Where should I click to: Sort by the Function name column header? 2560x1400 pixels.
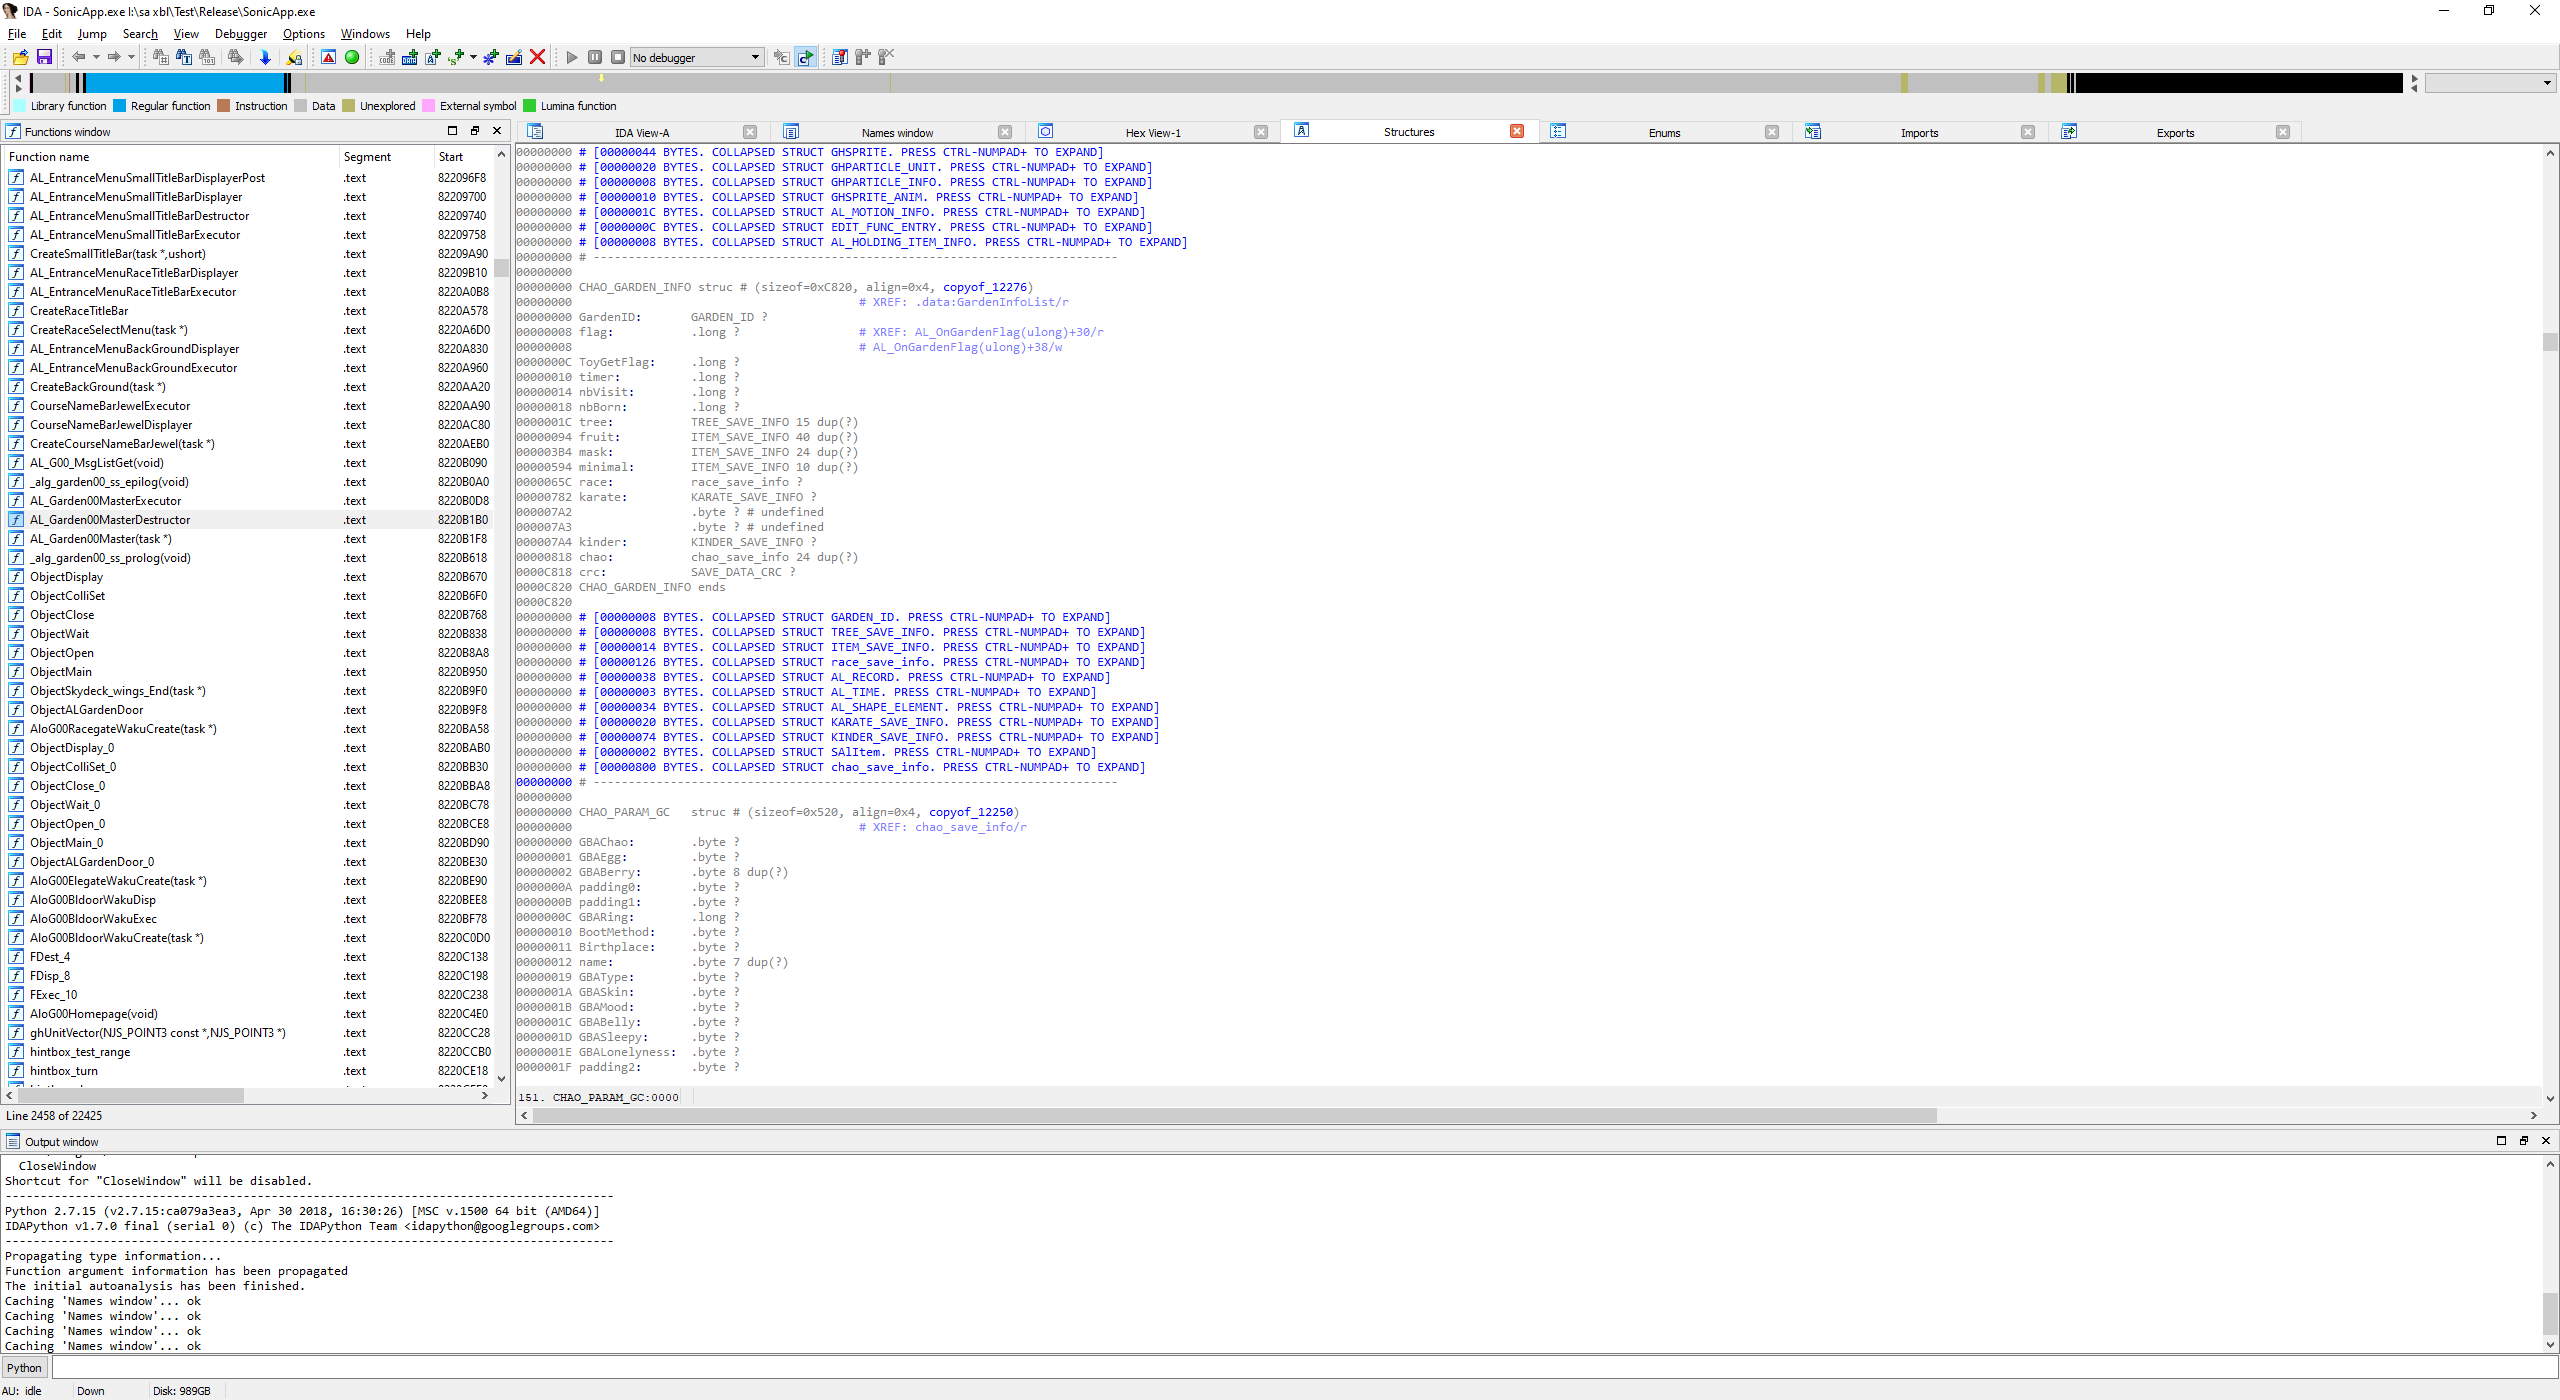[x=172, y=157]
